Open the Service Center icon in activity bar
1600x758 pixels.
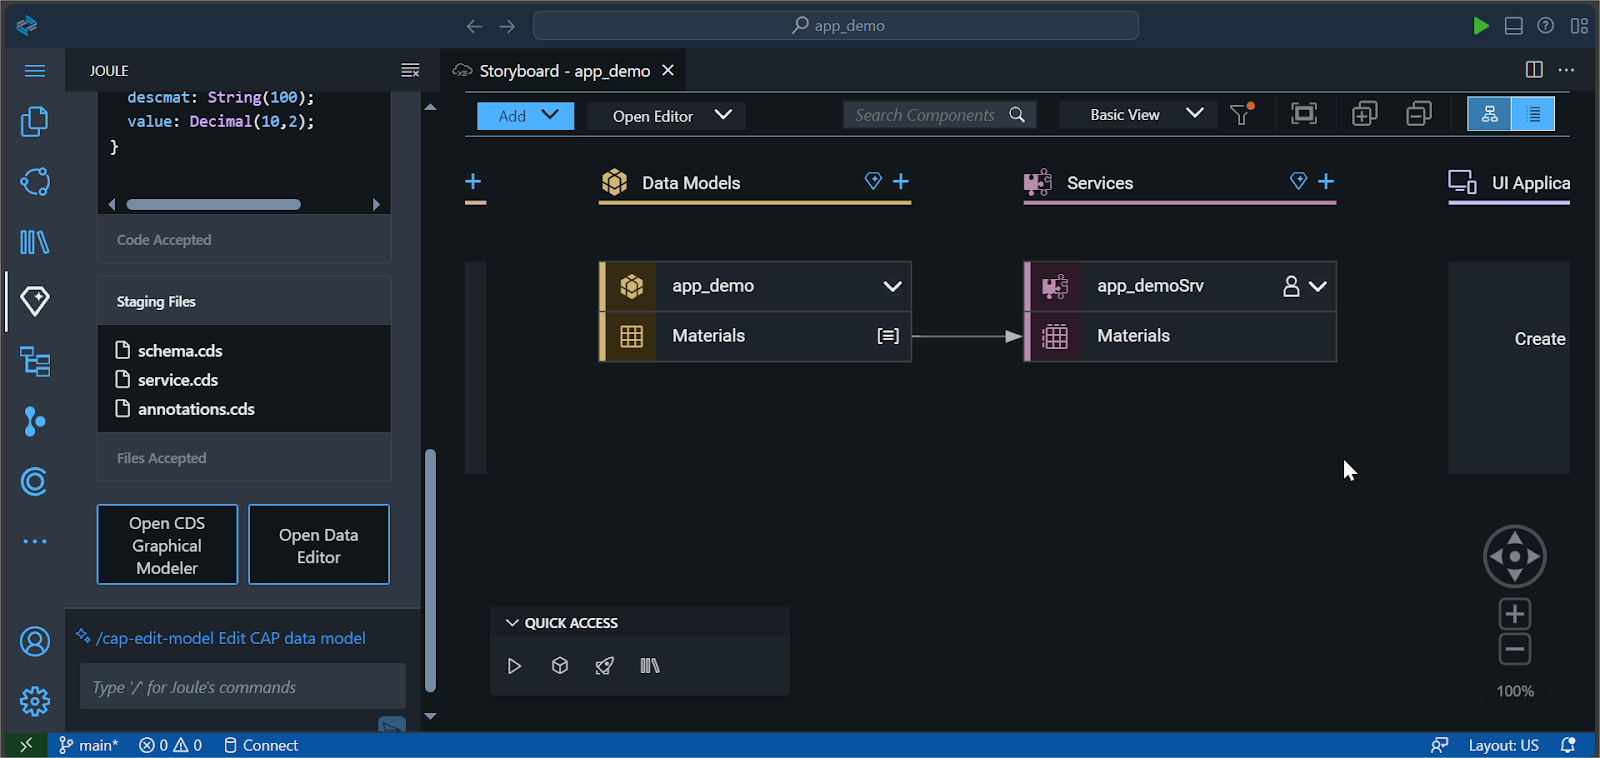point(35,181)
